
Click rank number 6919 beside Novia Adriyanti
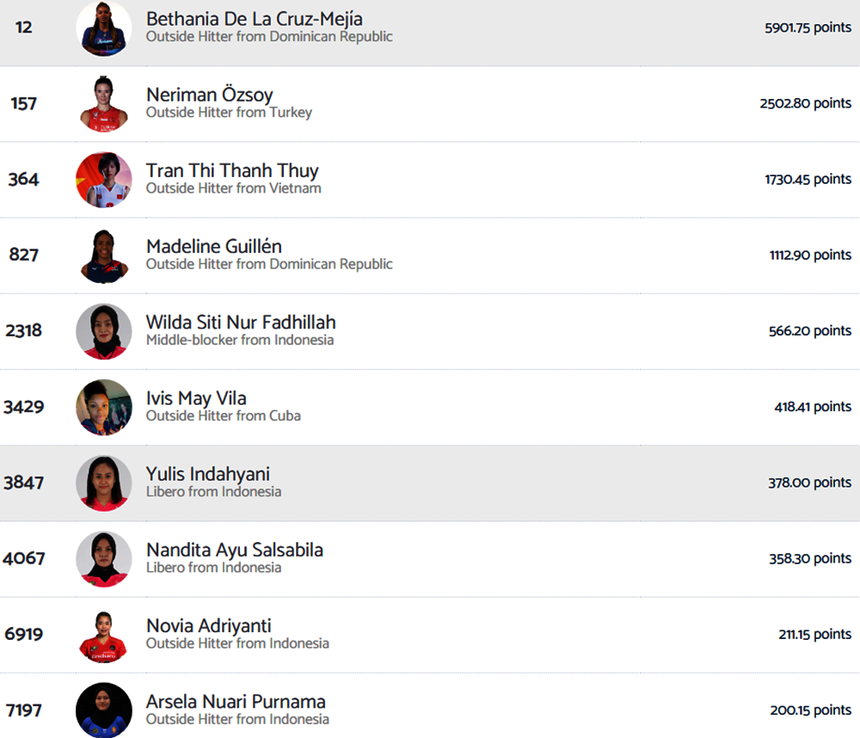(24, 635)
